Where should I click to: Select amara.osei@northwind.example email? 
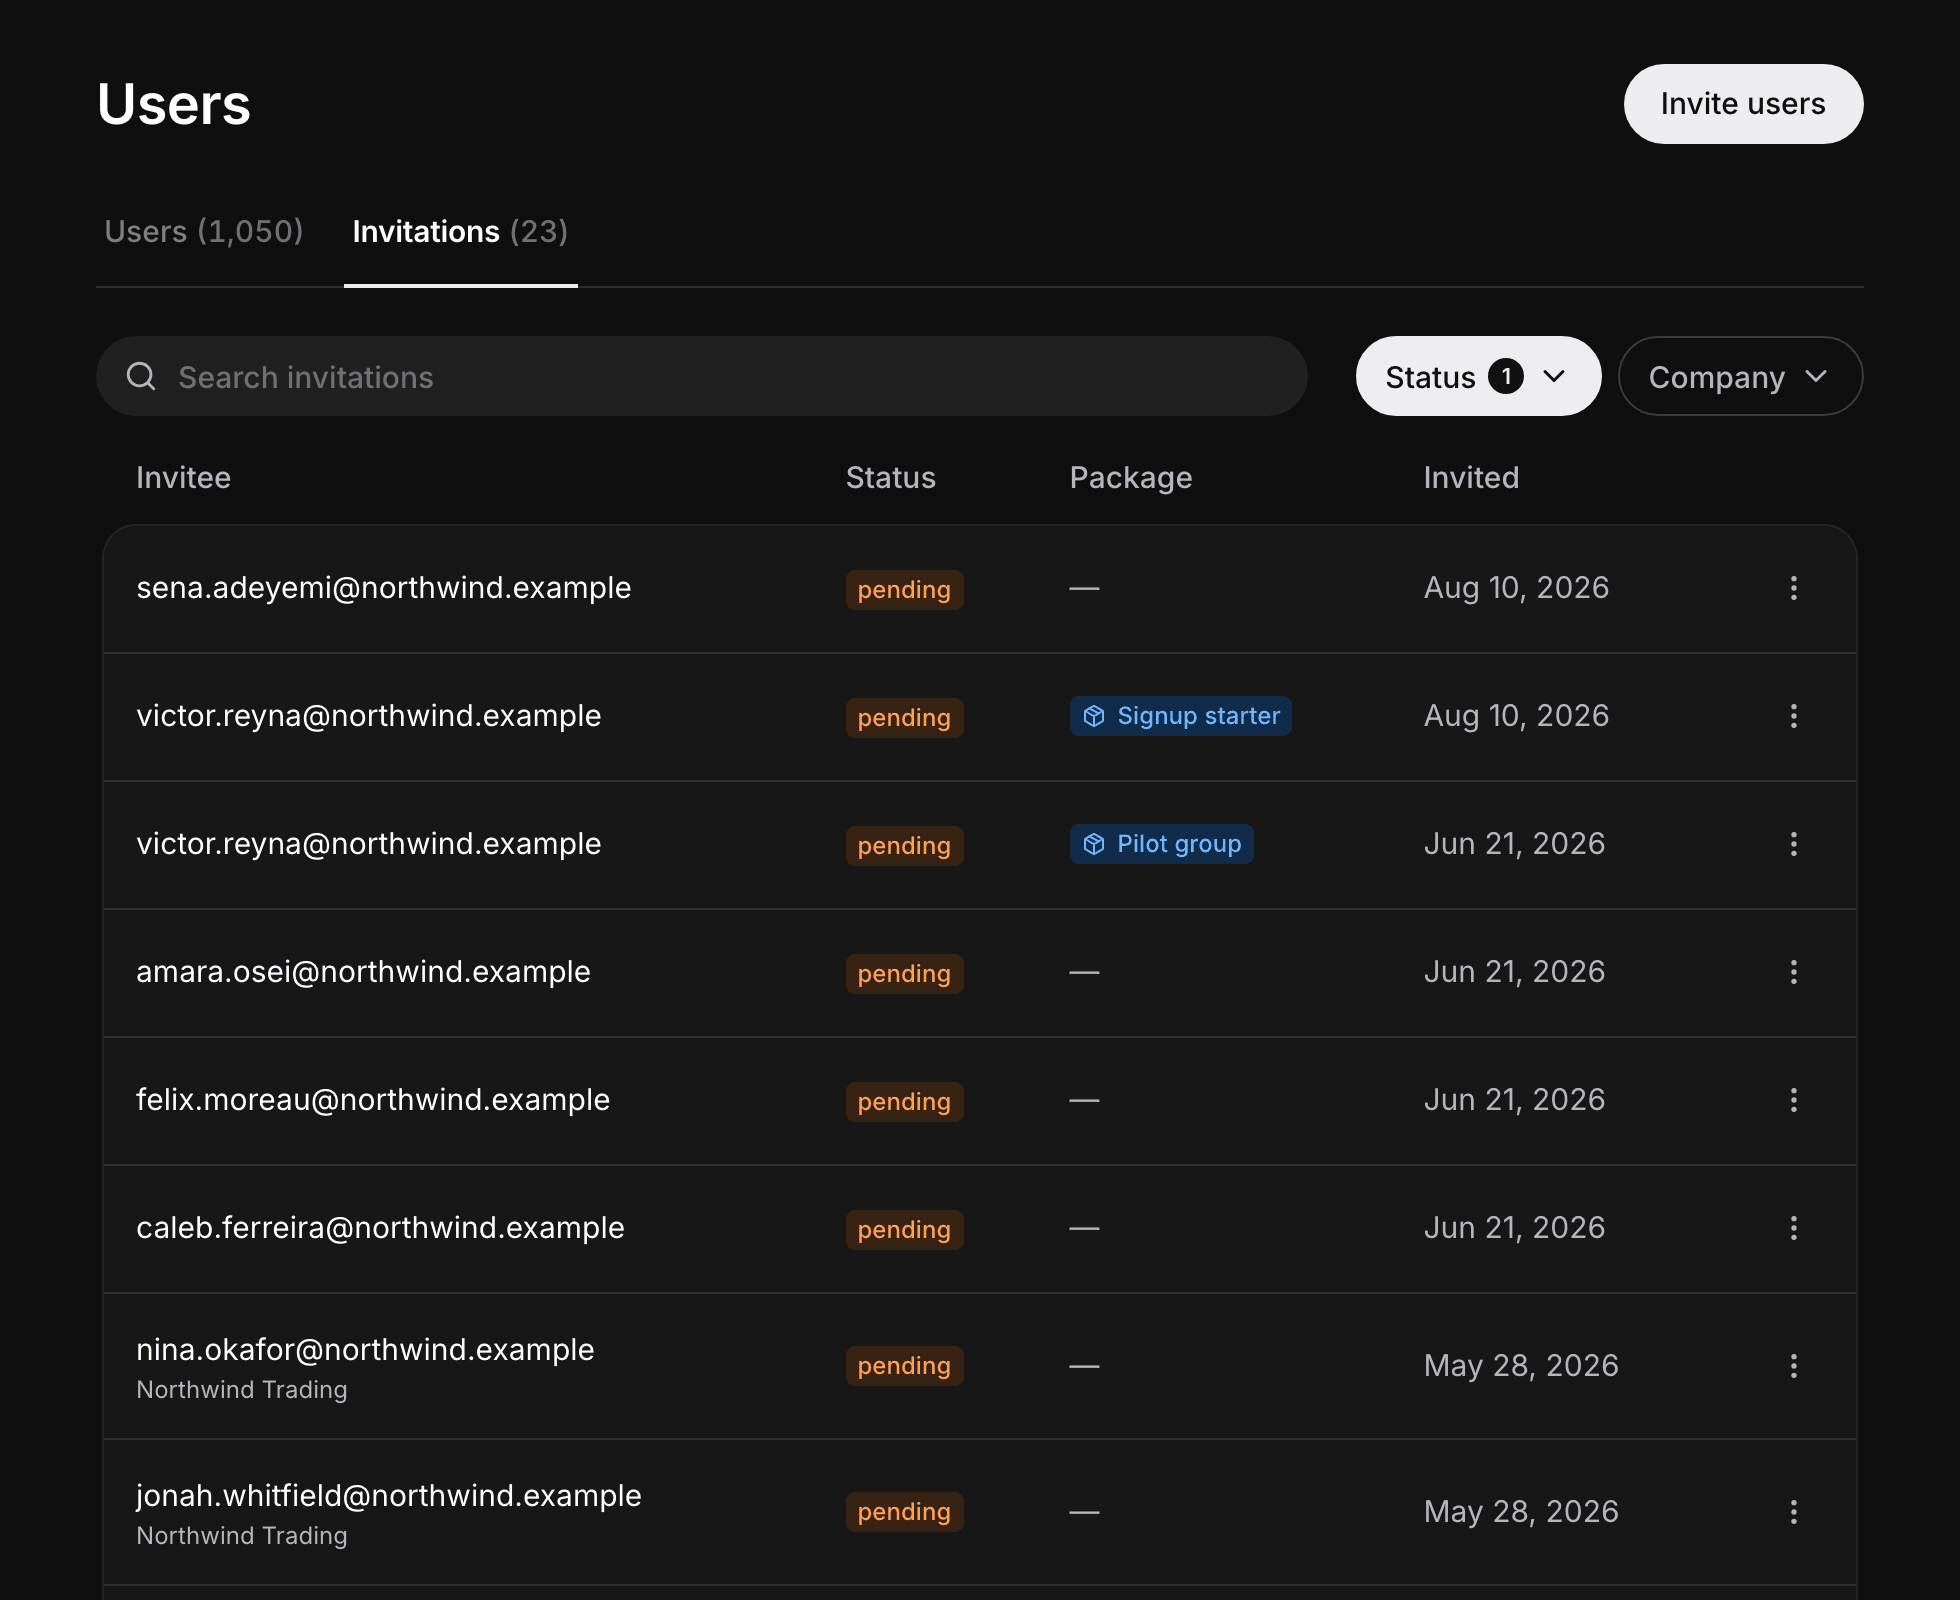[363, 972]
